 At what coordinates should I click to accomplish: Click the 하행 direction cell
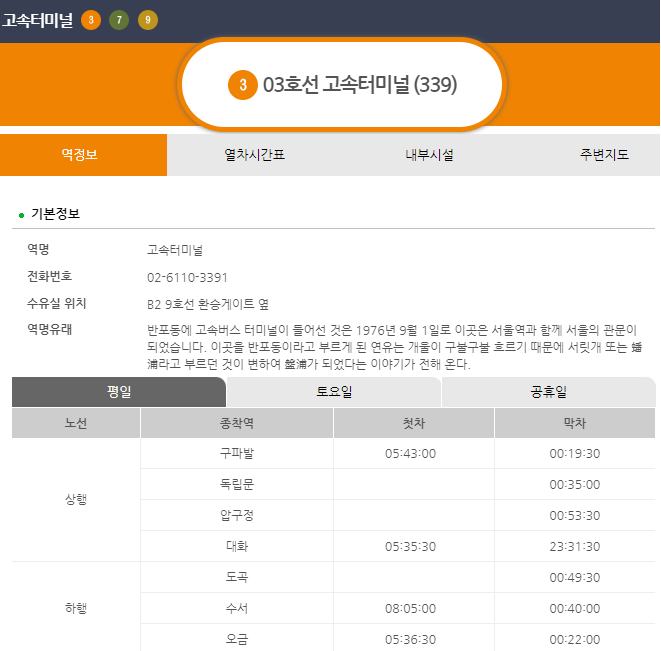click(76, 608)
